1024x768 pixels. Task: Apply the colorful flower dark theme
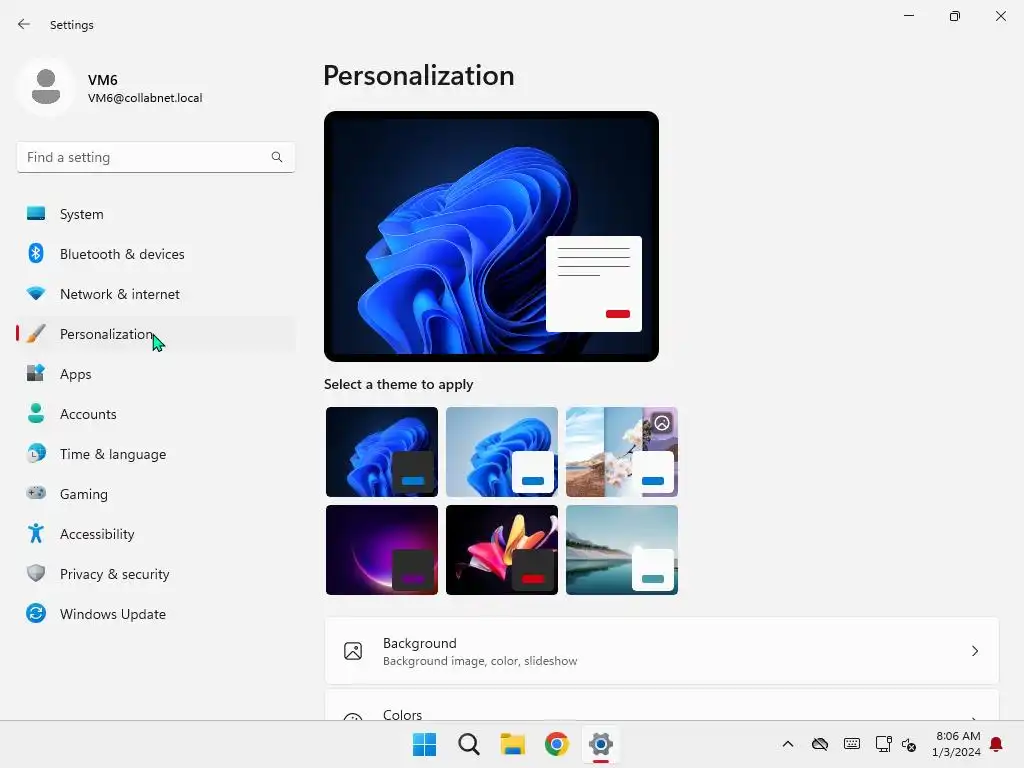tap(502, 550)
